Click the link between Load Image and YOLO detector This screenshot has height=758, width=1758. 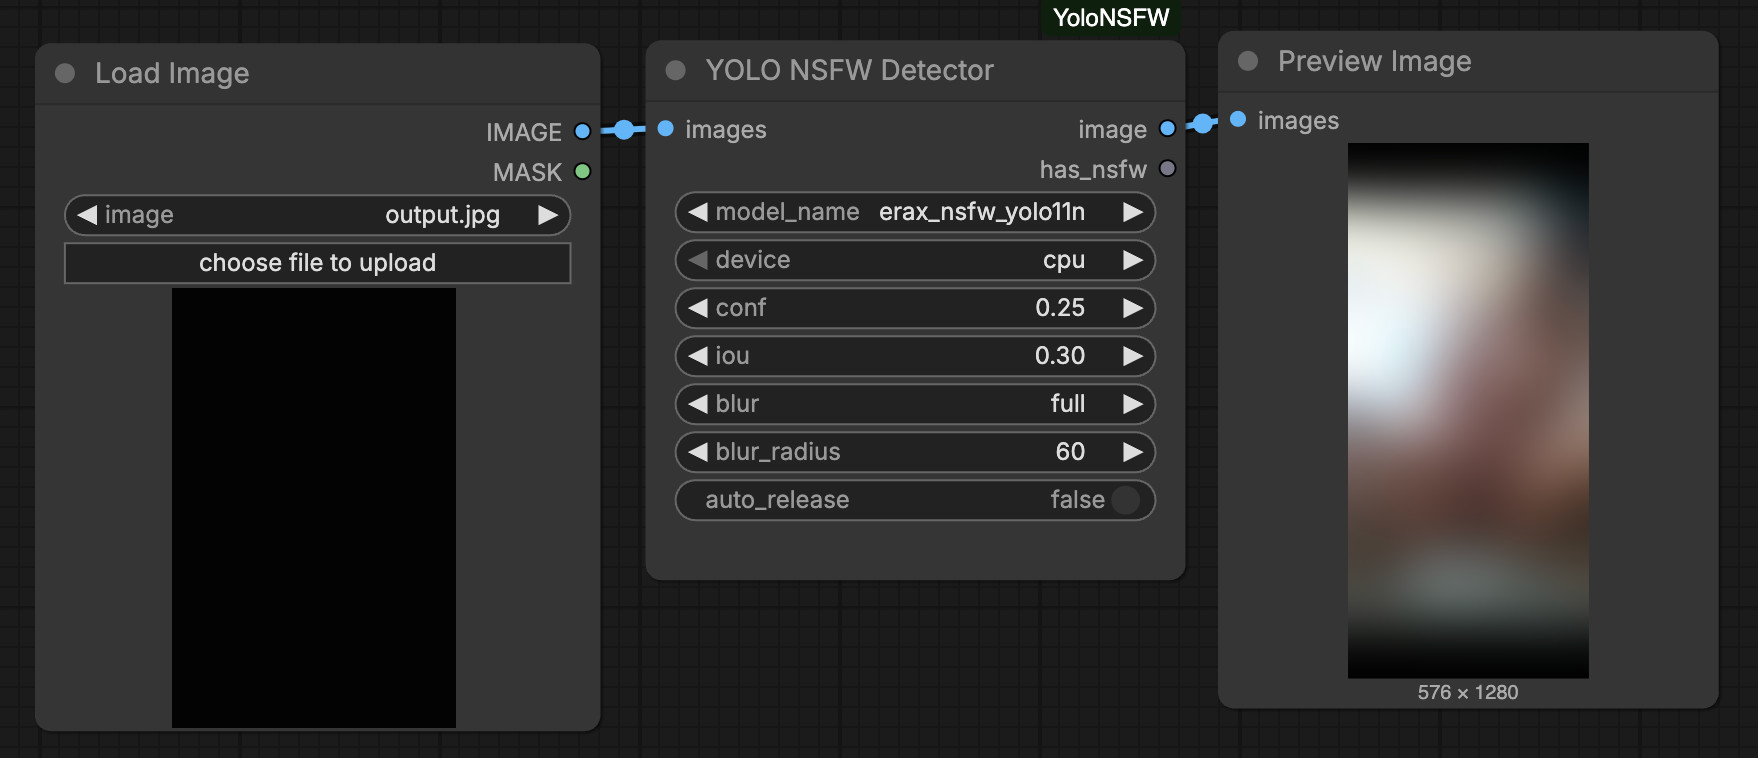(x=624, y=130)
